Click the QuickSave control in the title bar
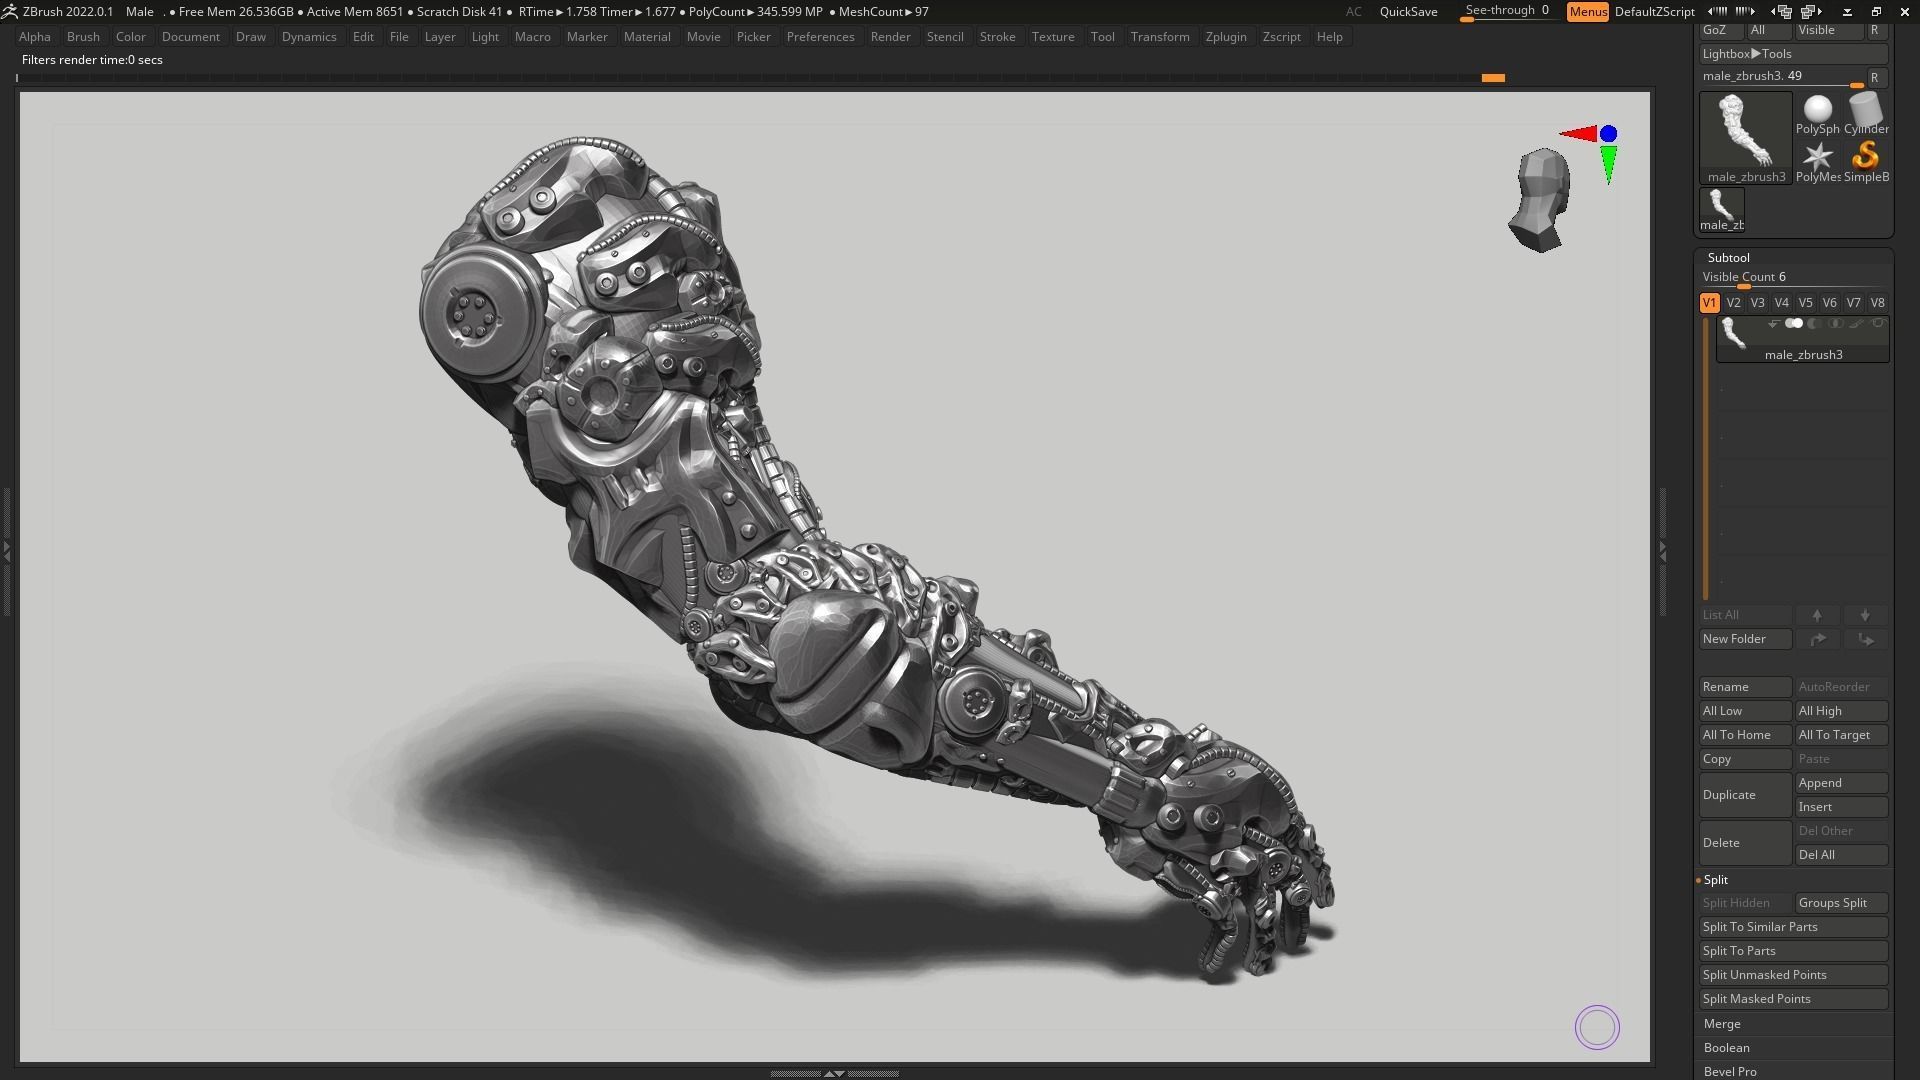This screenshot has height=1080, width=1920. pyautogui.click(x=1408, y=12)
